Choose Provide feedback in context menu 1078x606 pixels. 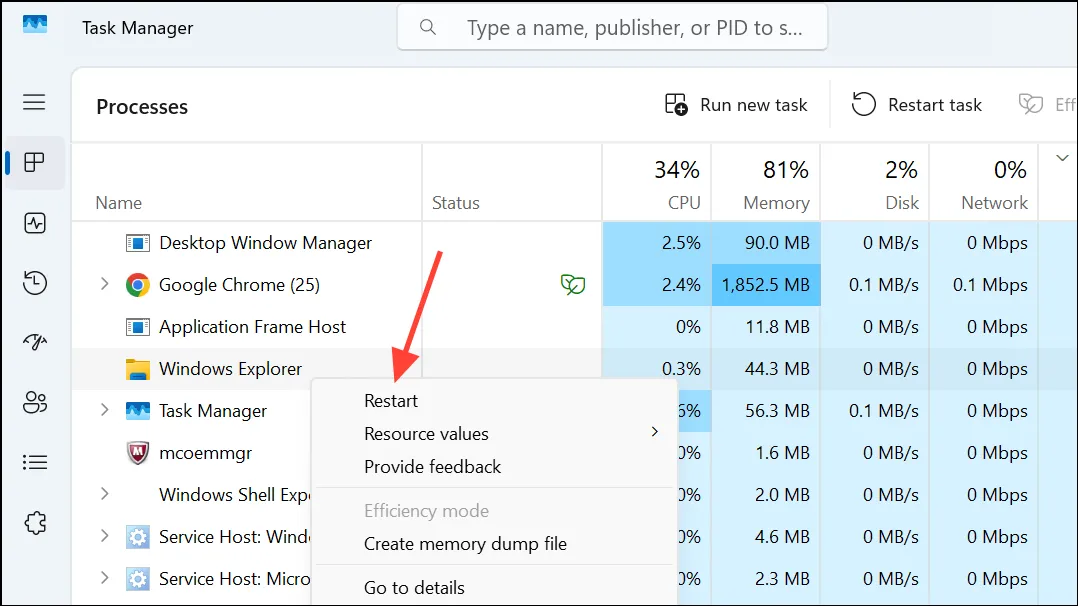click(x=432, y=466)
